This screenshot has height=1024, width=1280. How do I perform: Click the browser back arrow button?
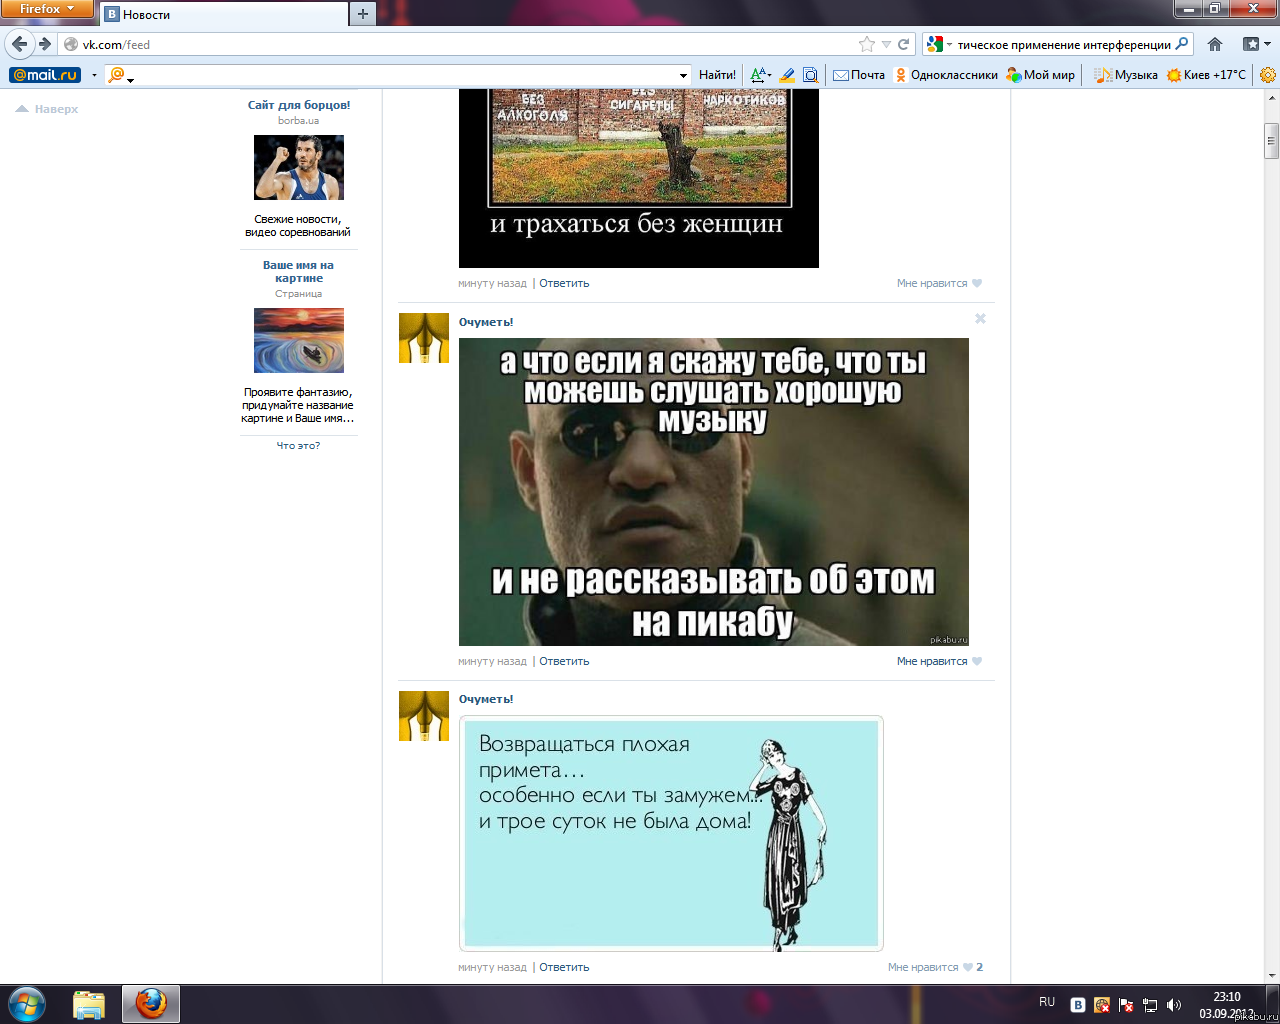pyautogui.click(x=20, y=44)
